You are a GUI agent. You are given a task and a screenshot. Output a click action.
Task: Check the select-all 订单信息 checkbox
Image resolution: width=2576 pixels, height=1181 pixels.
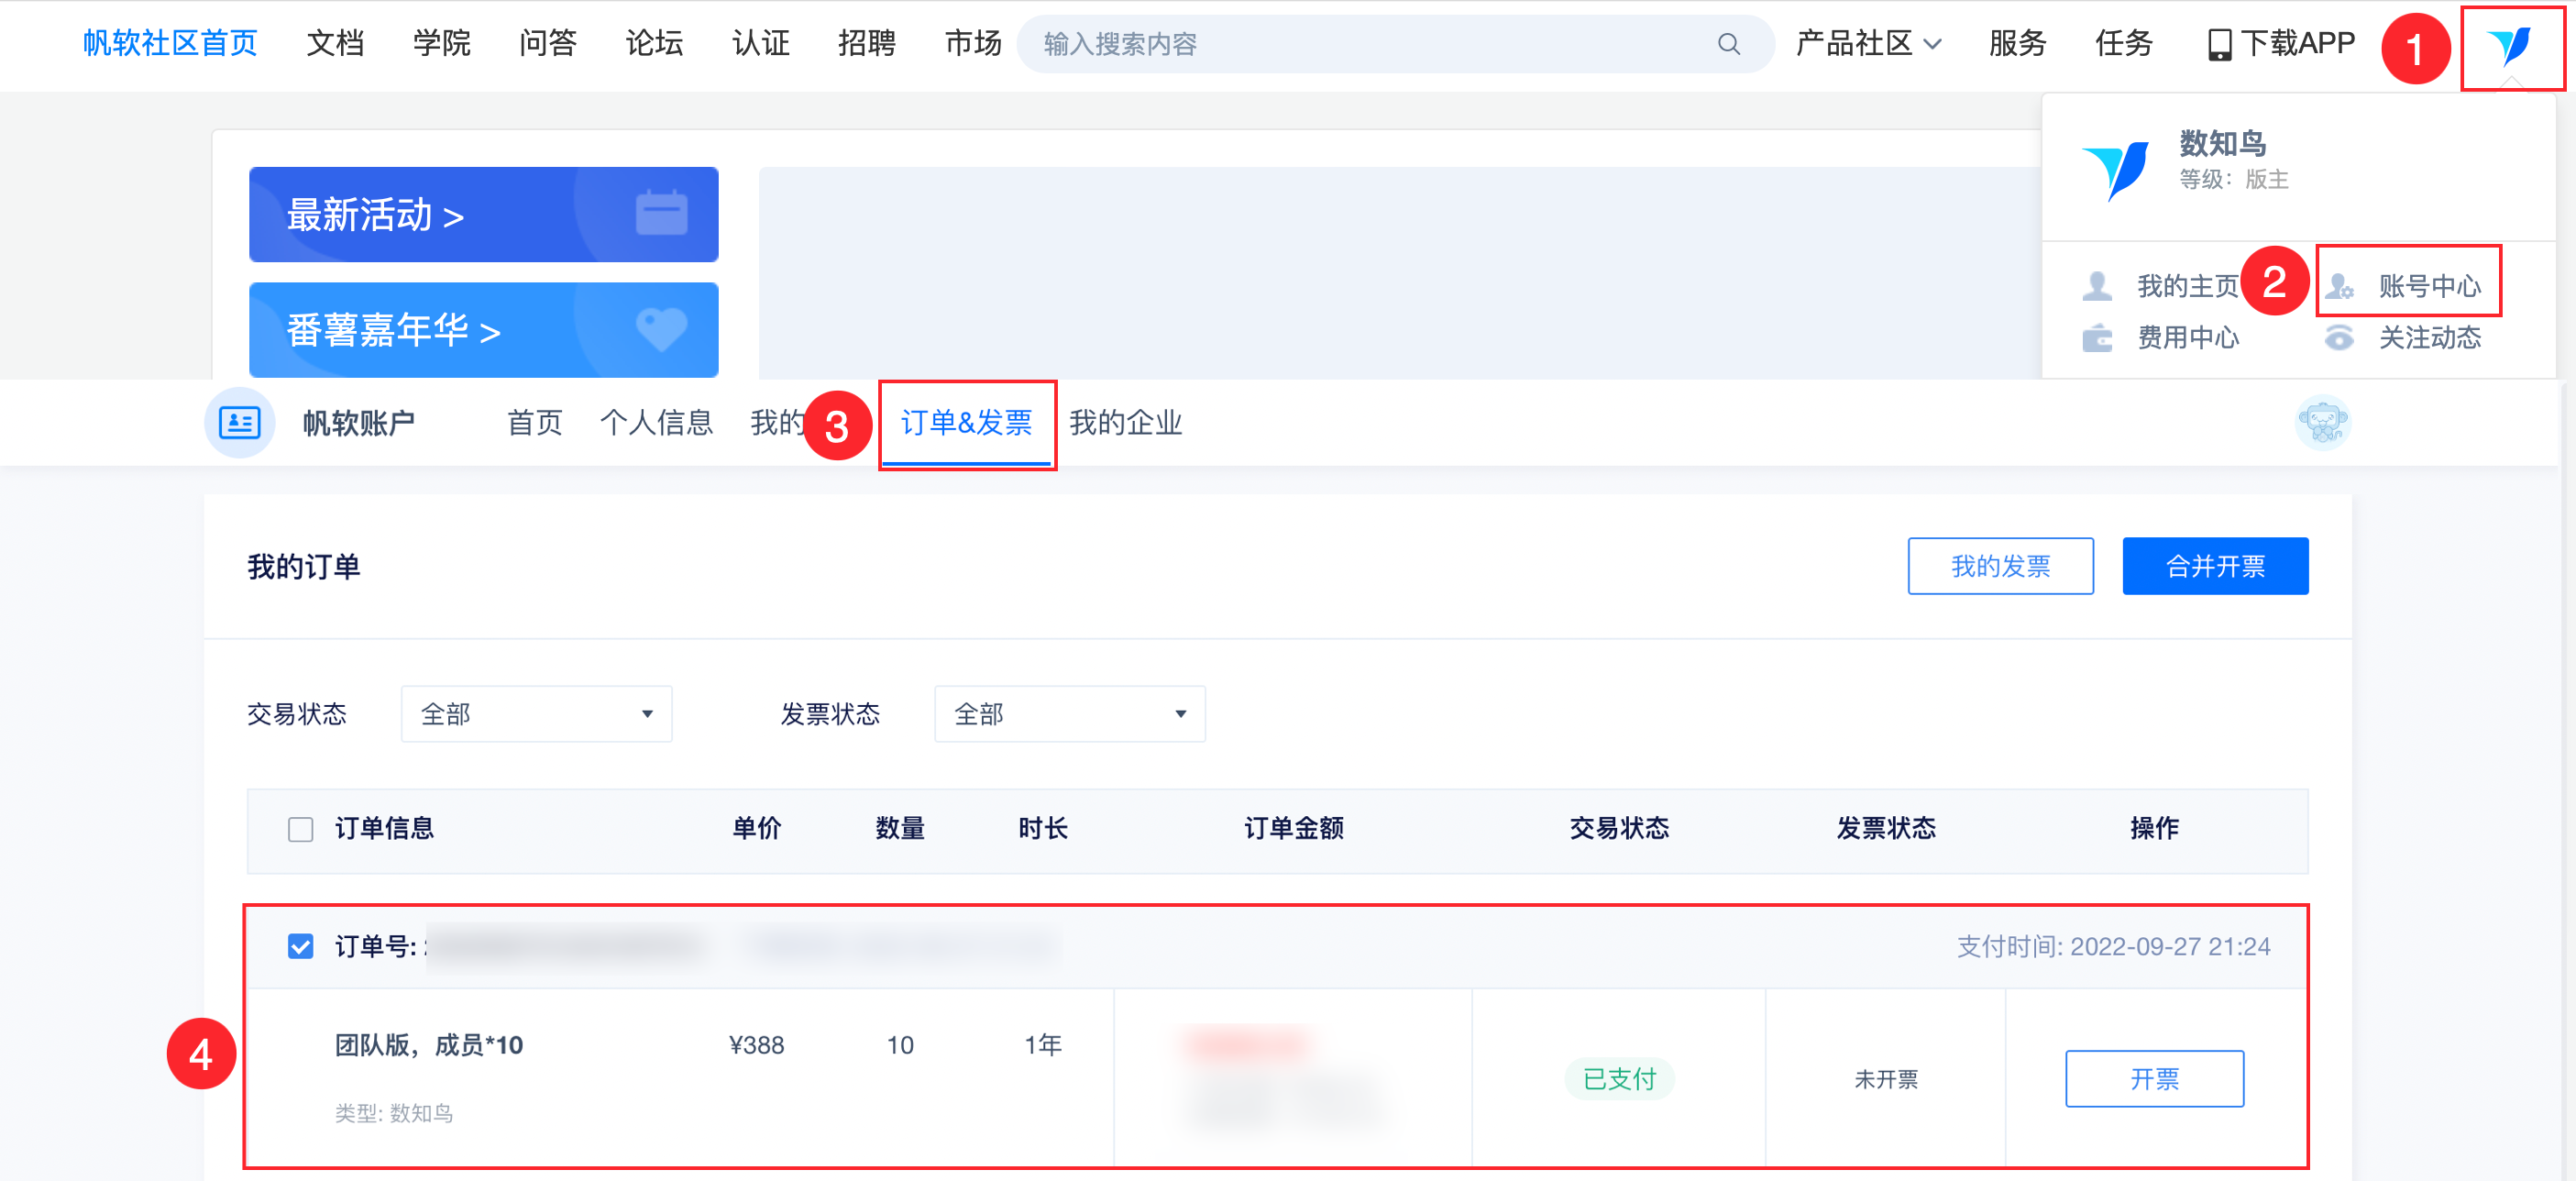[300, 829]
